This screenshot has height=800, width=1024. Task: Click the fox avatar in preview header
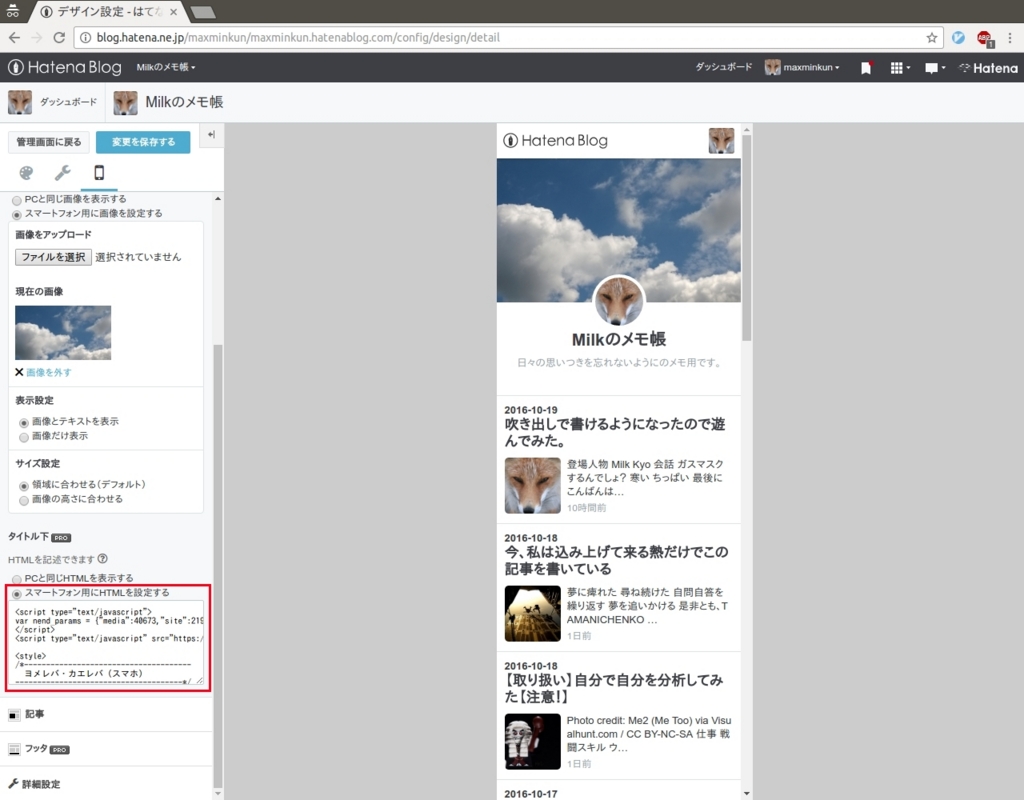coord(721,140)
